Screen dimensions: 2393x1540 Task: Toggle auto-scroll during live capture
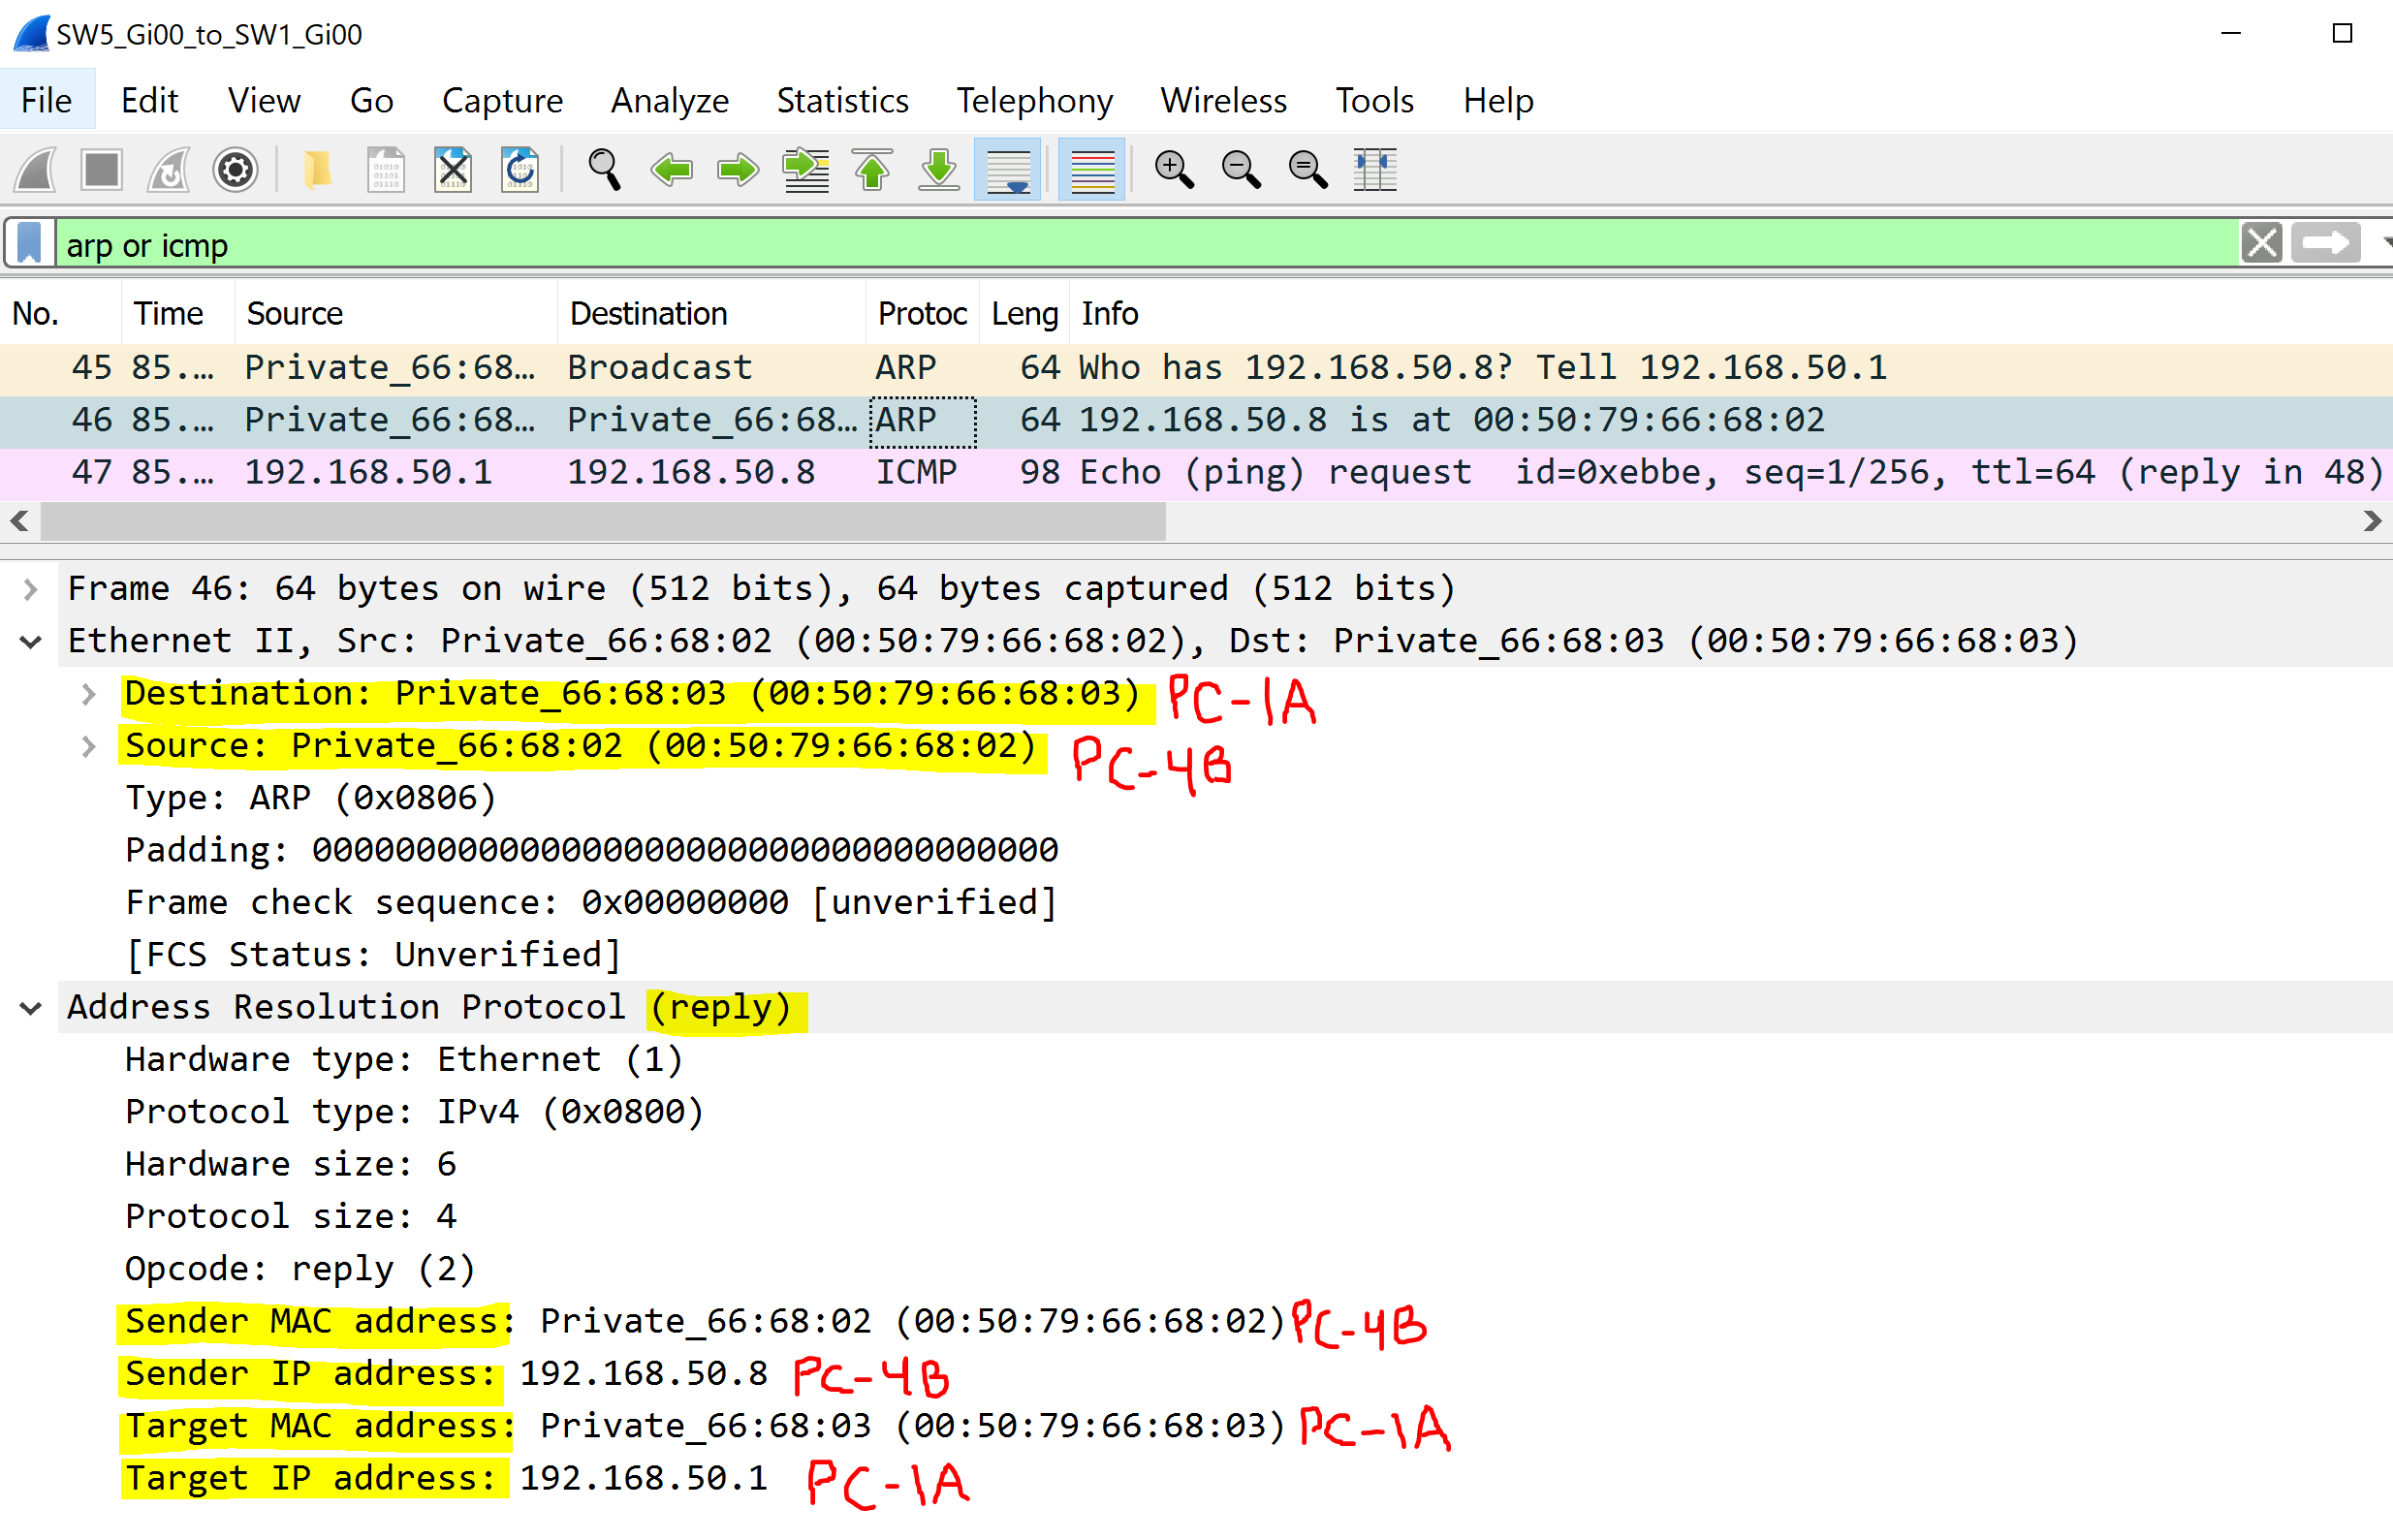pyautogui.click(x=1007, y=170)
